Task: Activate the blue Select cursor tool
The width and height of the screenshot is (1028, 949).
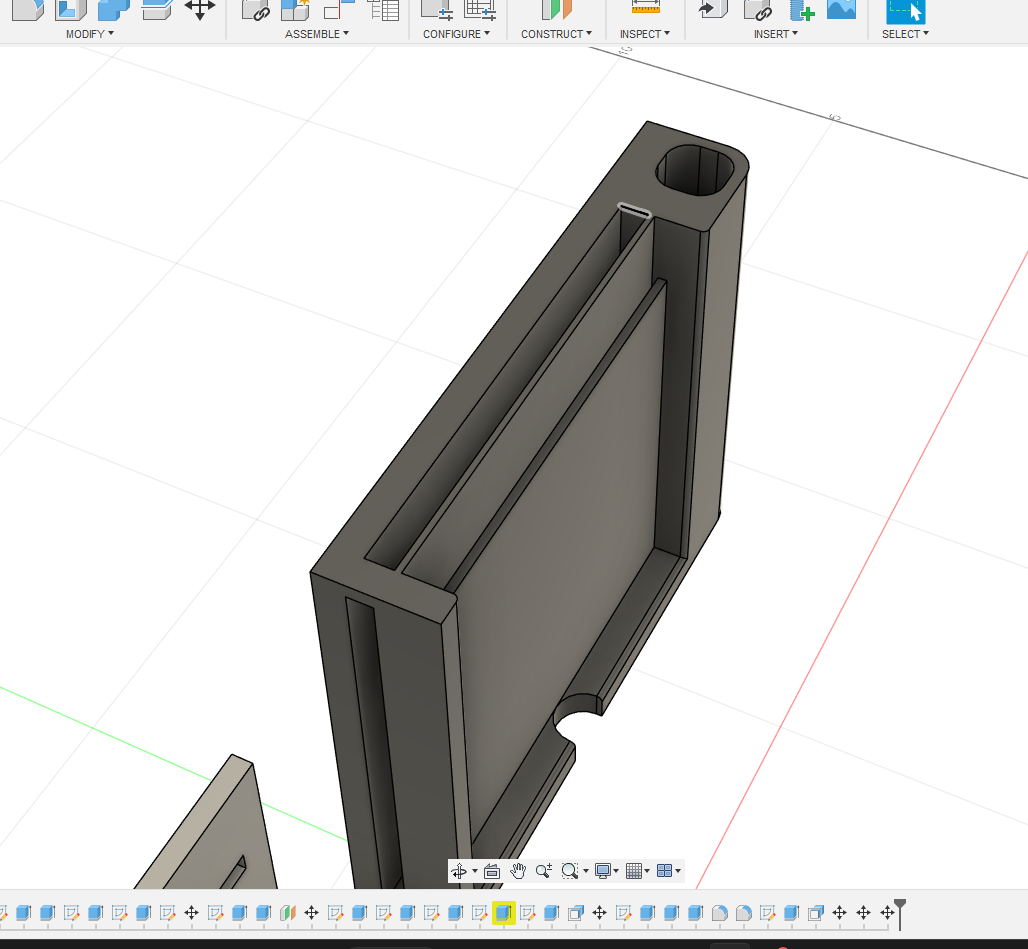Action: (x=905, y=11)
